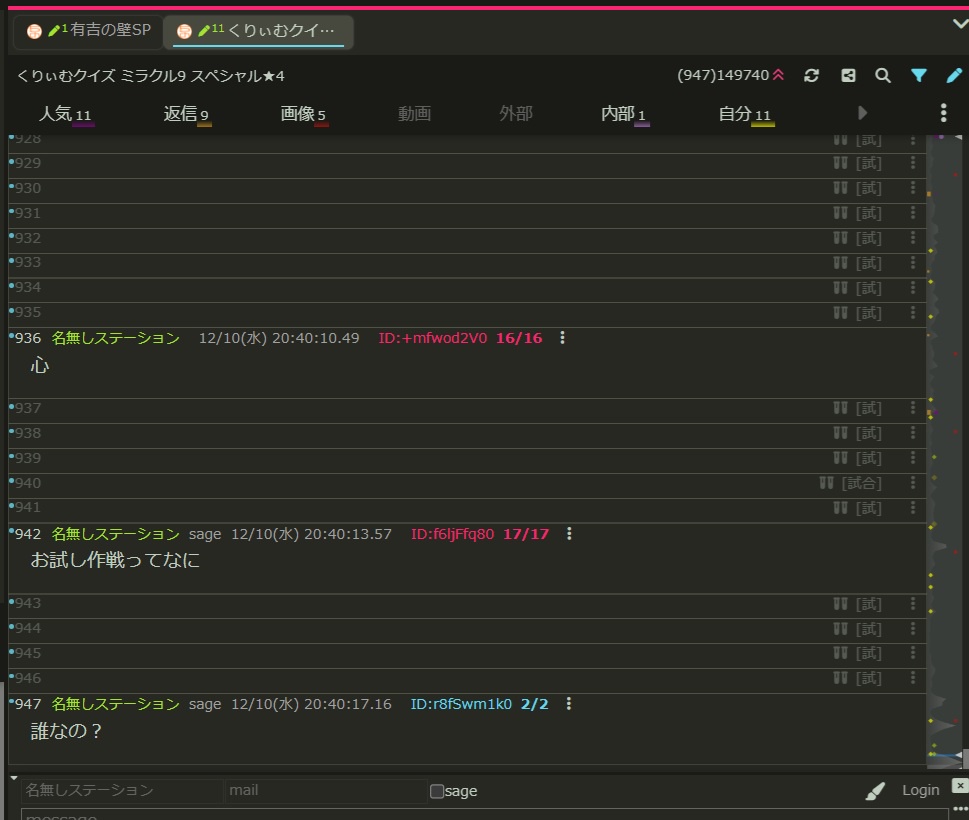The image size is (969, 820).
Task: Expand the tab list chevron at top right
Action: pyautogui.click(x=959, y=25)
